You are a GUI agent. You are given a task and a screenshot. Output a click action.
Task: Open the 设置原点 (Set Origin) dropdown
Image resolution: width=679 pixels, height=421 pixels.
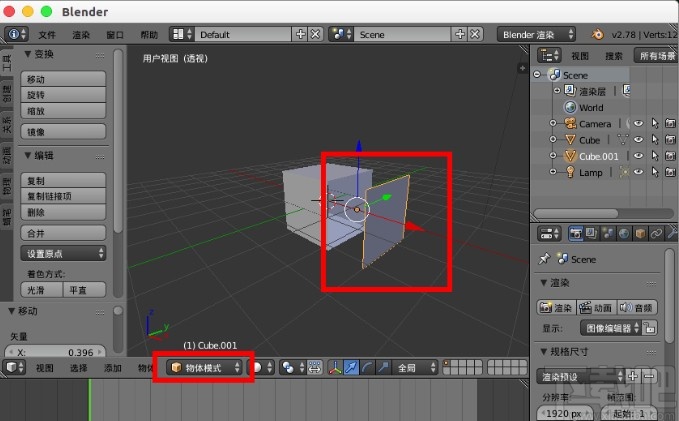[x=63, y=253]
